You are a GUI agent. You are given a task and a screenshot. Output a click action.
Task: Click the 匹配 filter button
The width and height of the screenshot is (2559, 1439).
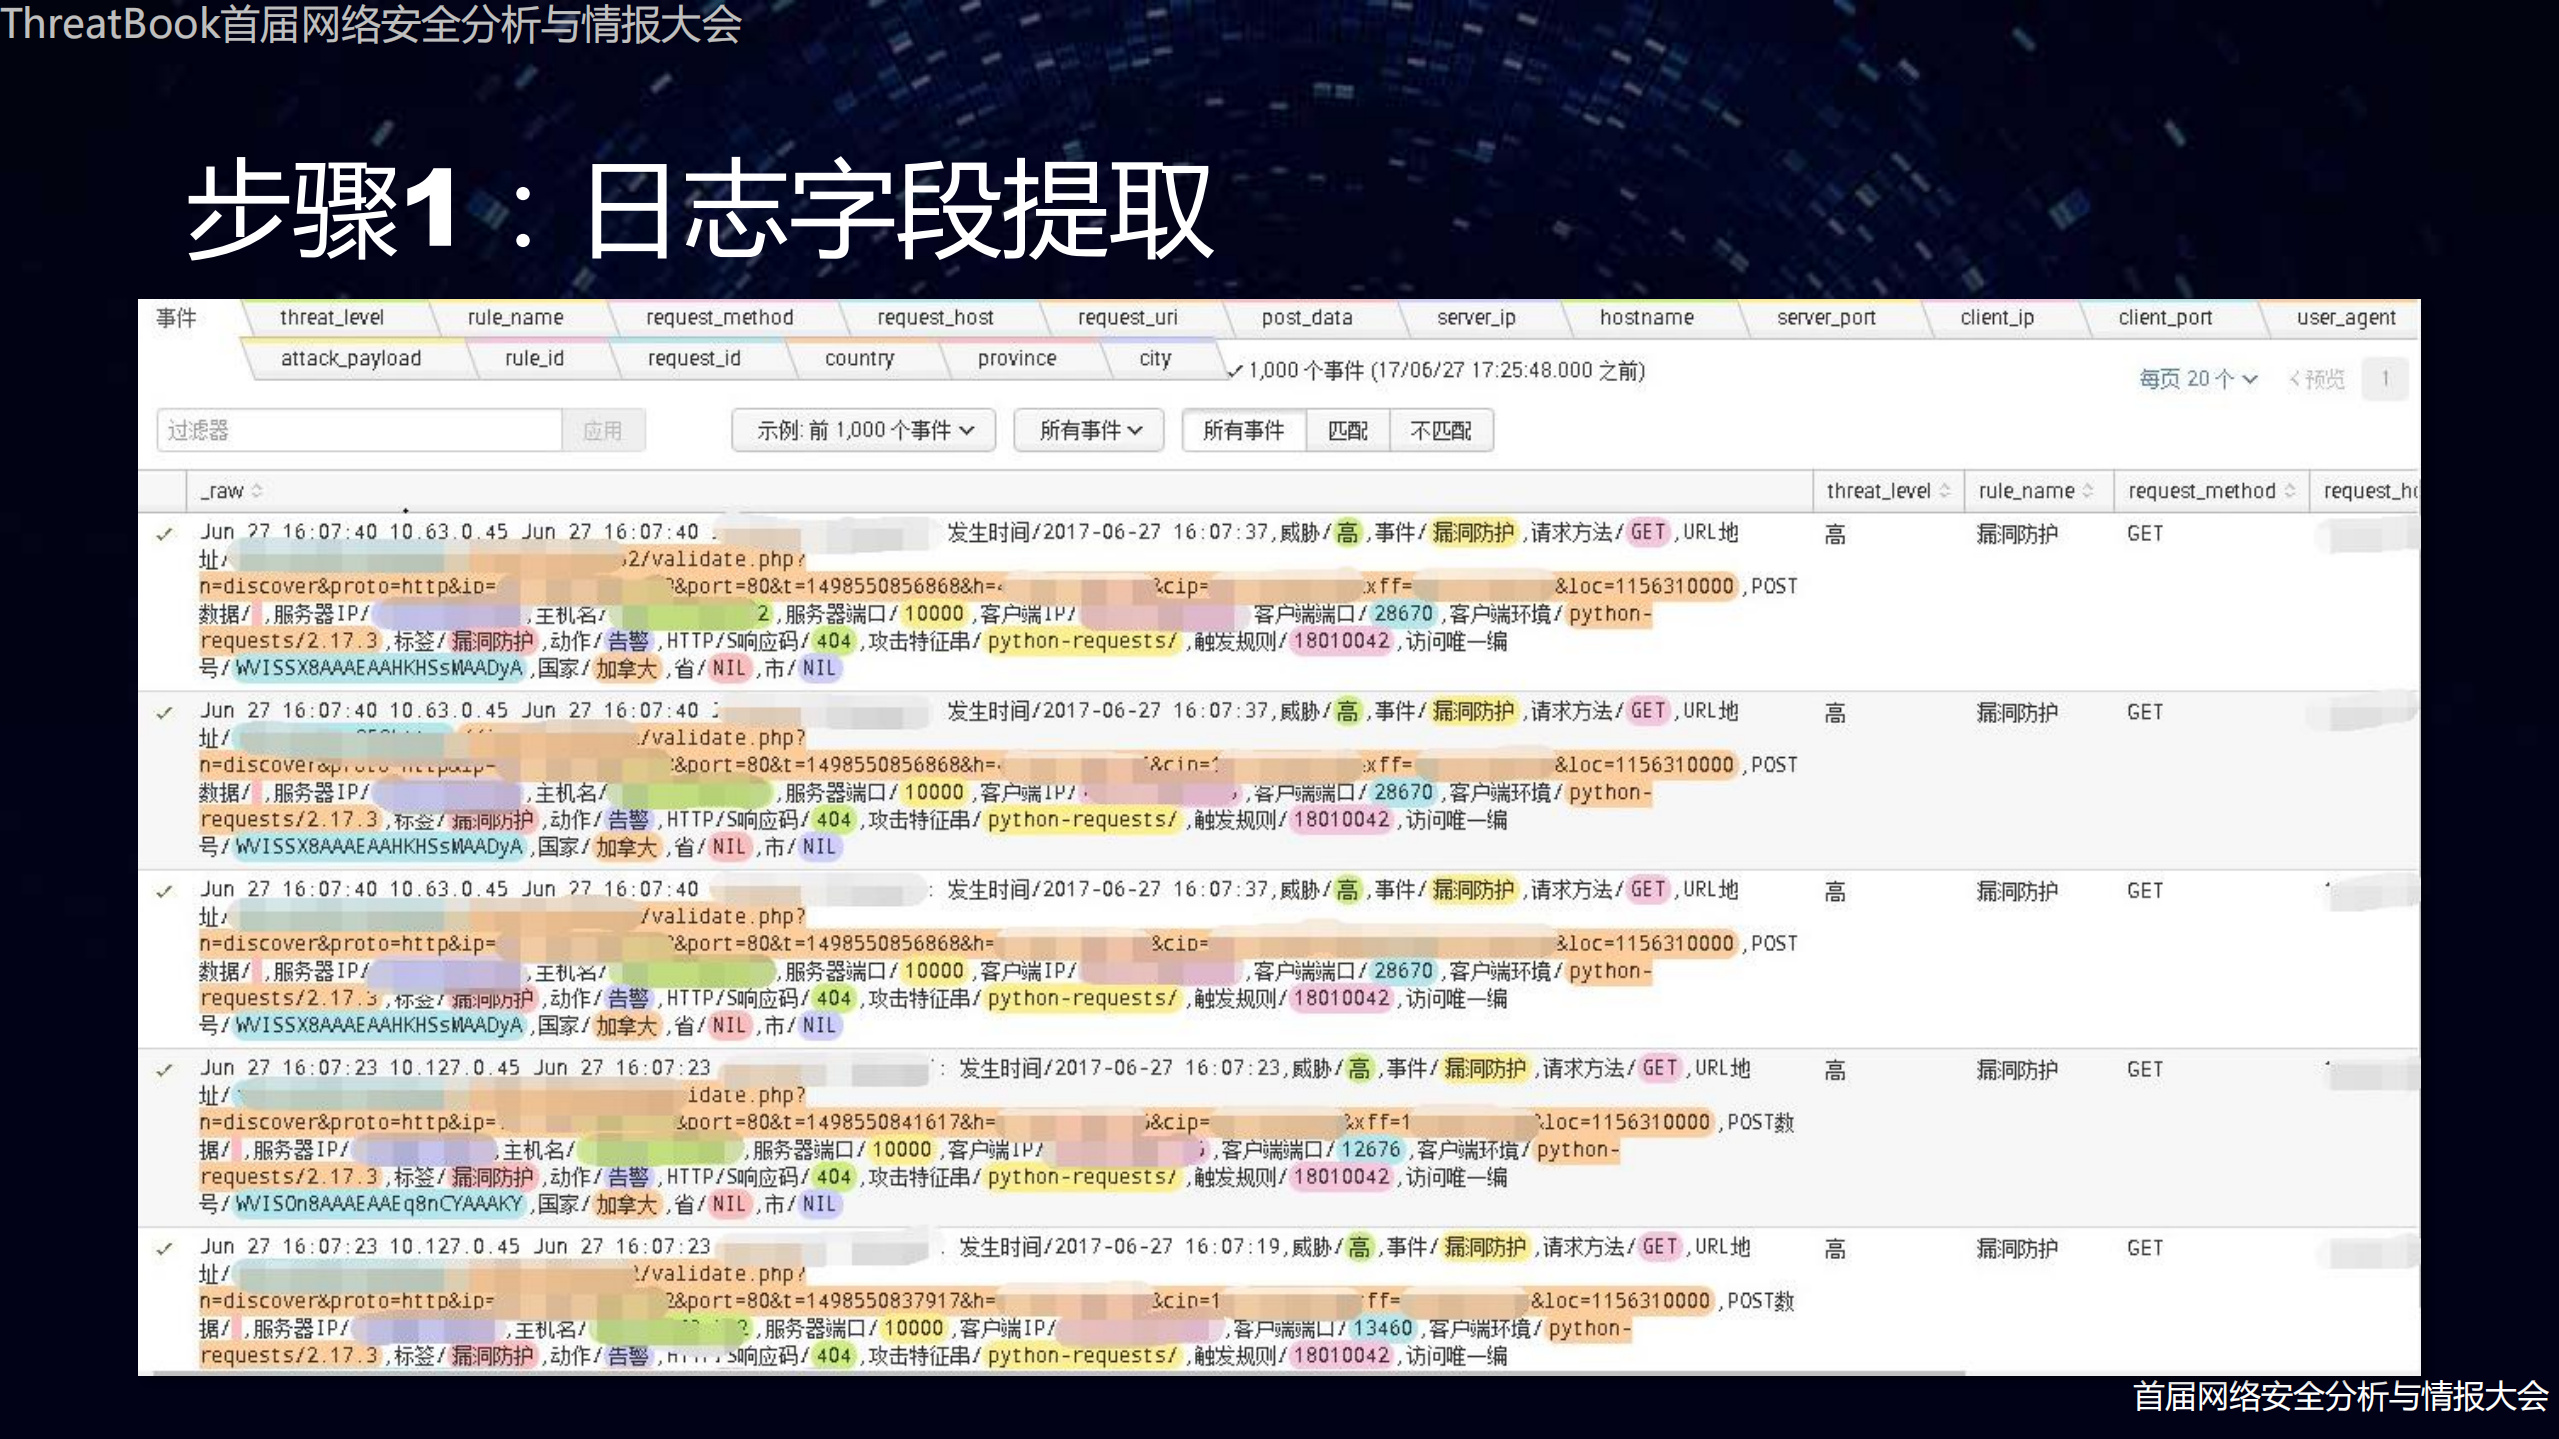click(1348, 430)
